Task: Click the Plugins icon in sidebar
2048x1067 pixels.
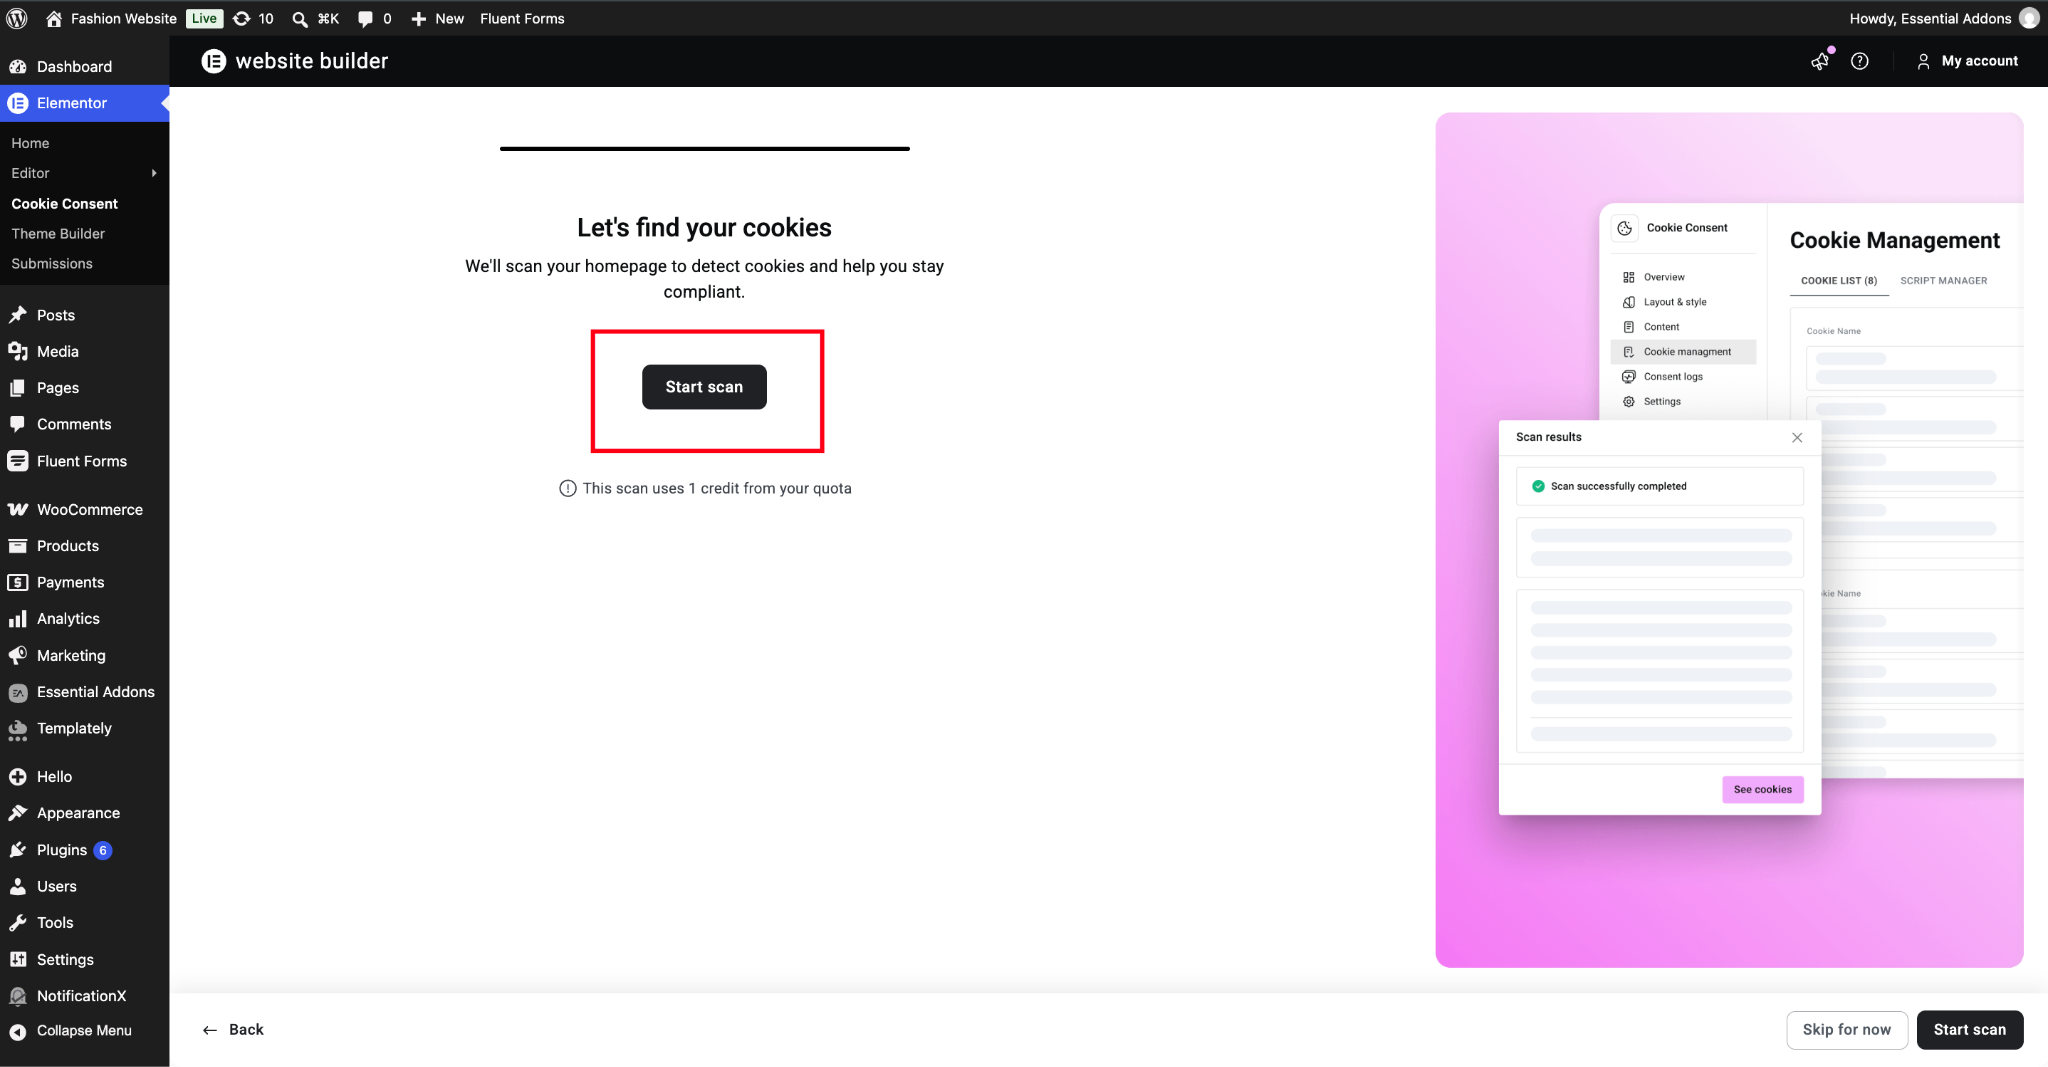Action: click(18, 850)
